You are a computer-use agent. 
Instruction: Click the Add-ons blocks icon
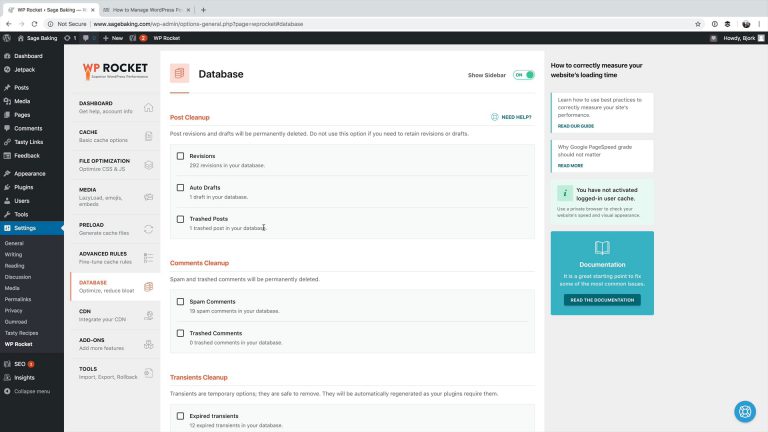[x=148, y=344]
